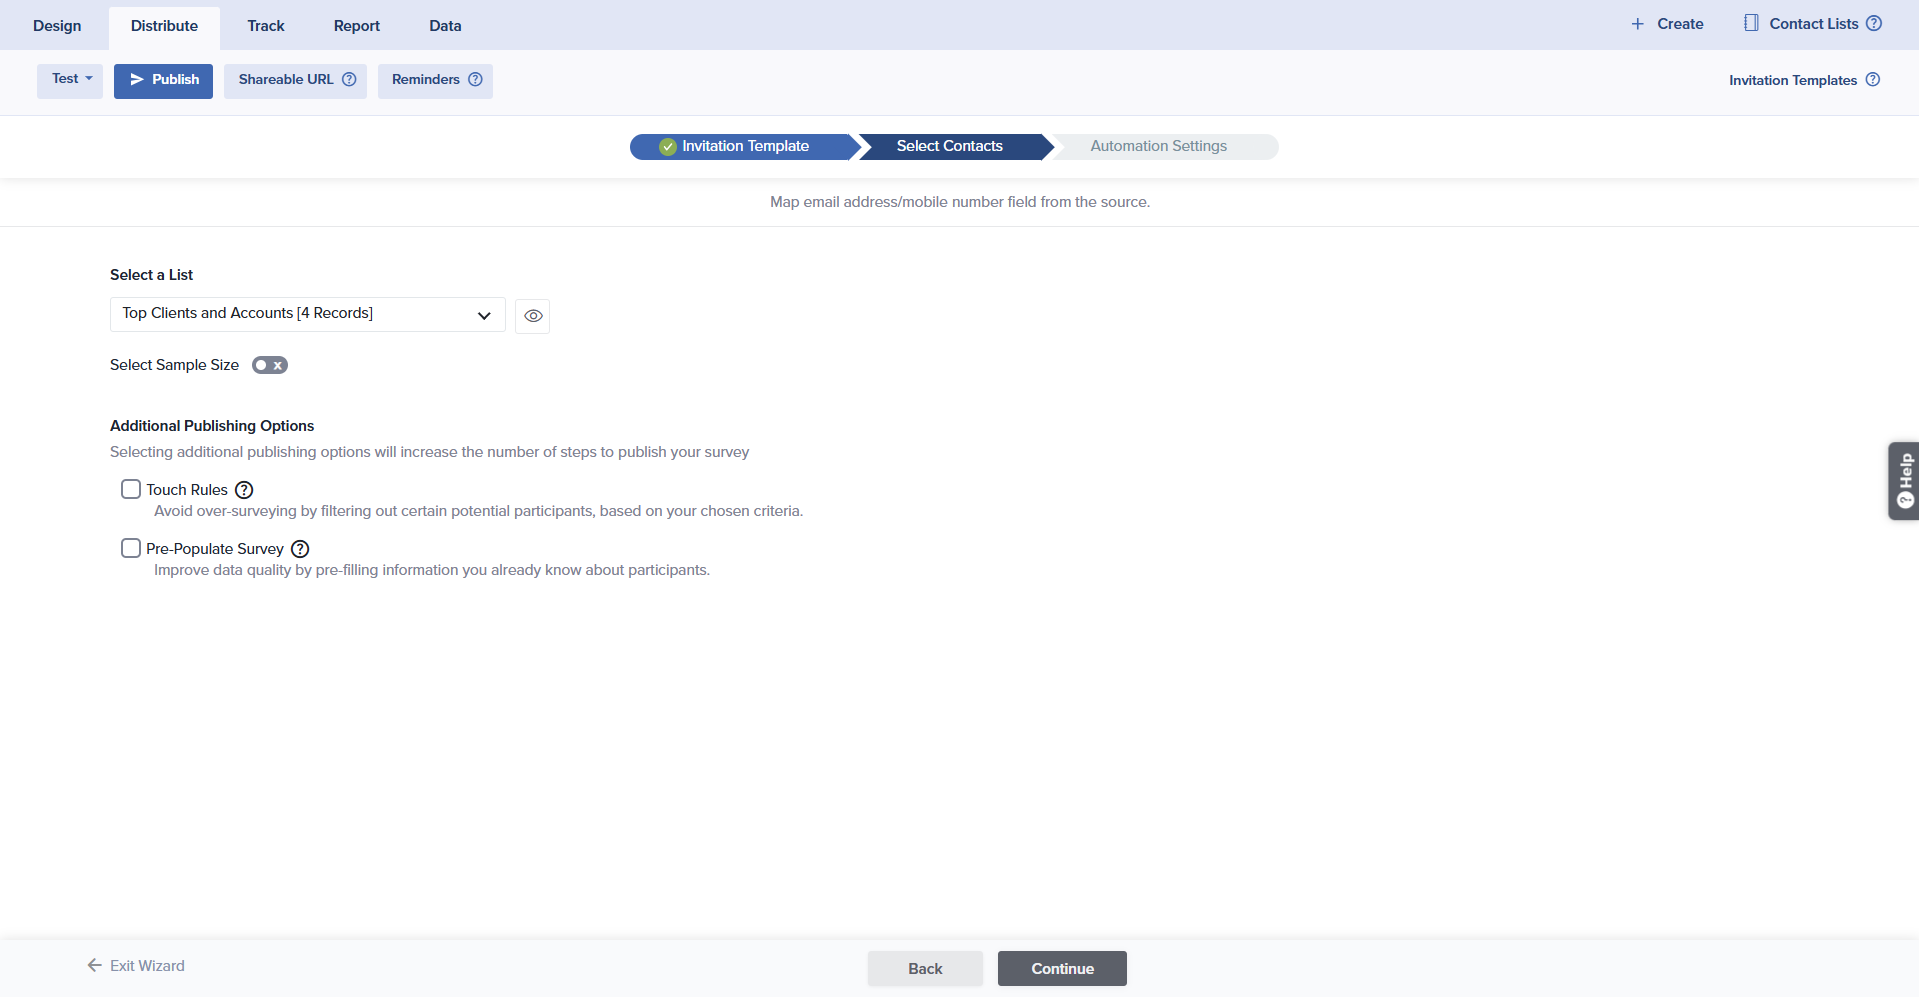Enable the Touch Rules checkbox

pyautogui.click(x=131, y=489)
